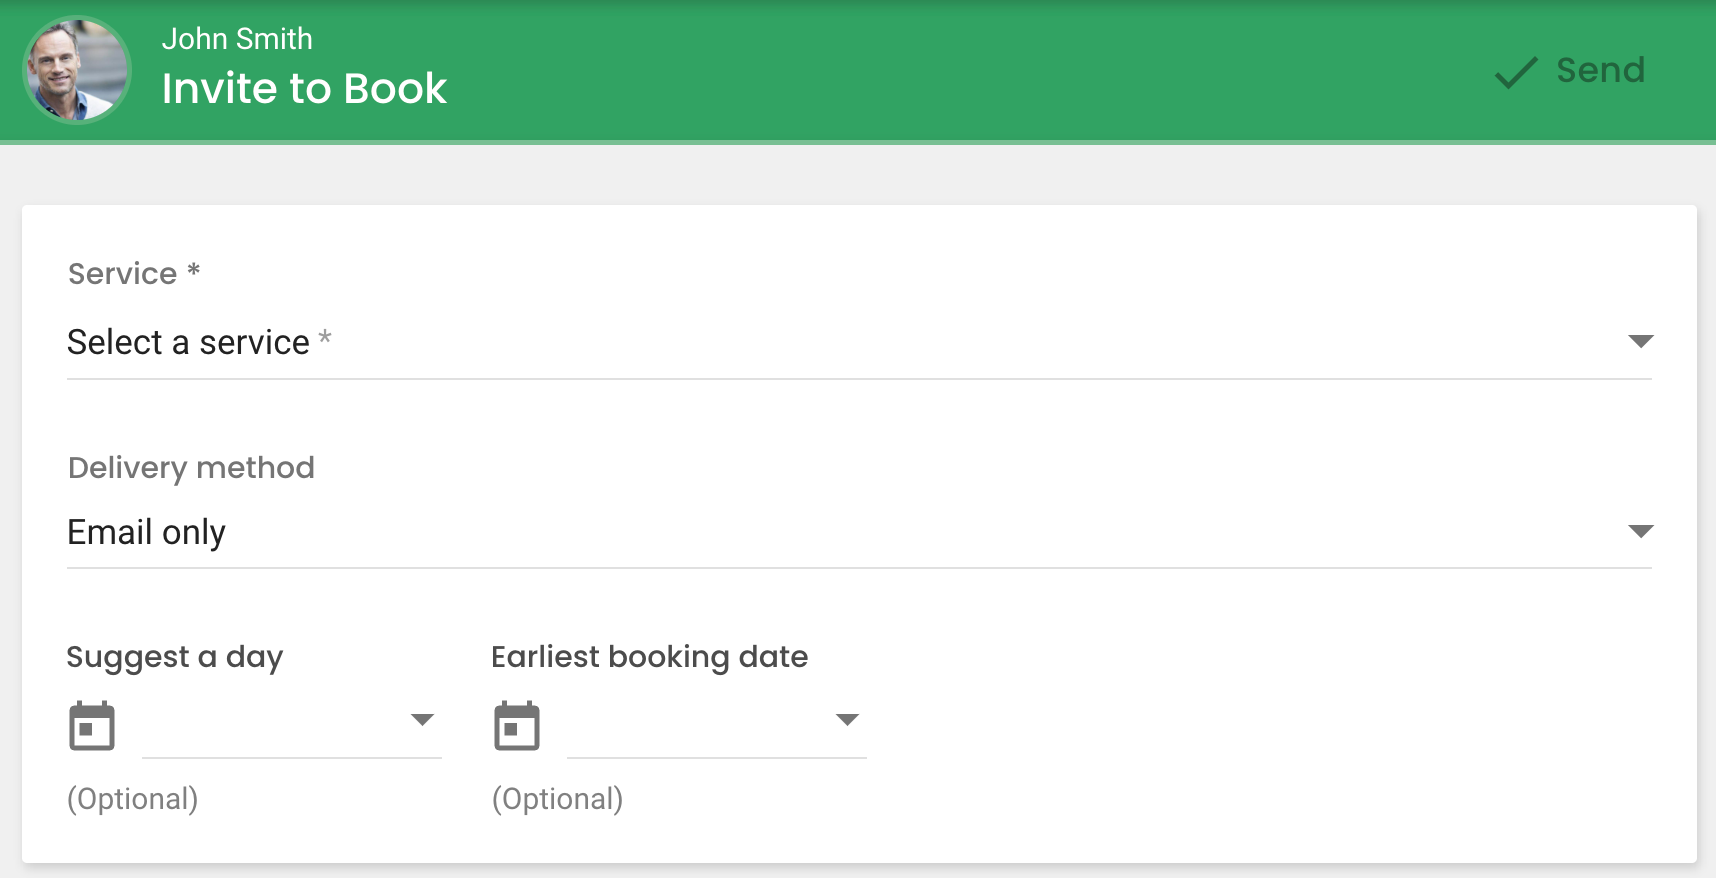Screen dimensions: 1716x878
Task: Click the Optional hint under Suggest a day
Action: coord(133,800)
